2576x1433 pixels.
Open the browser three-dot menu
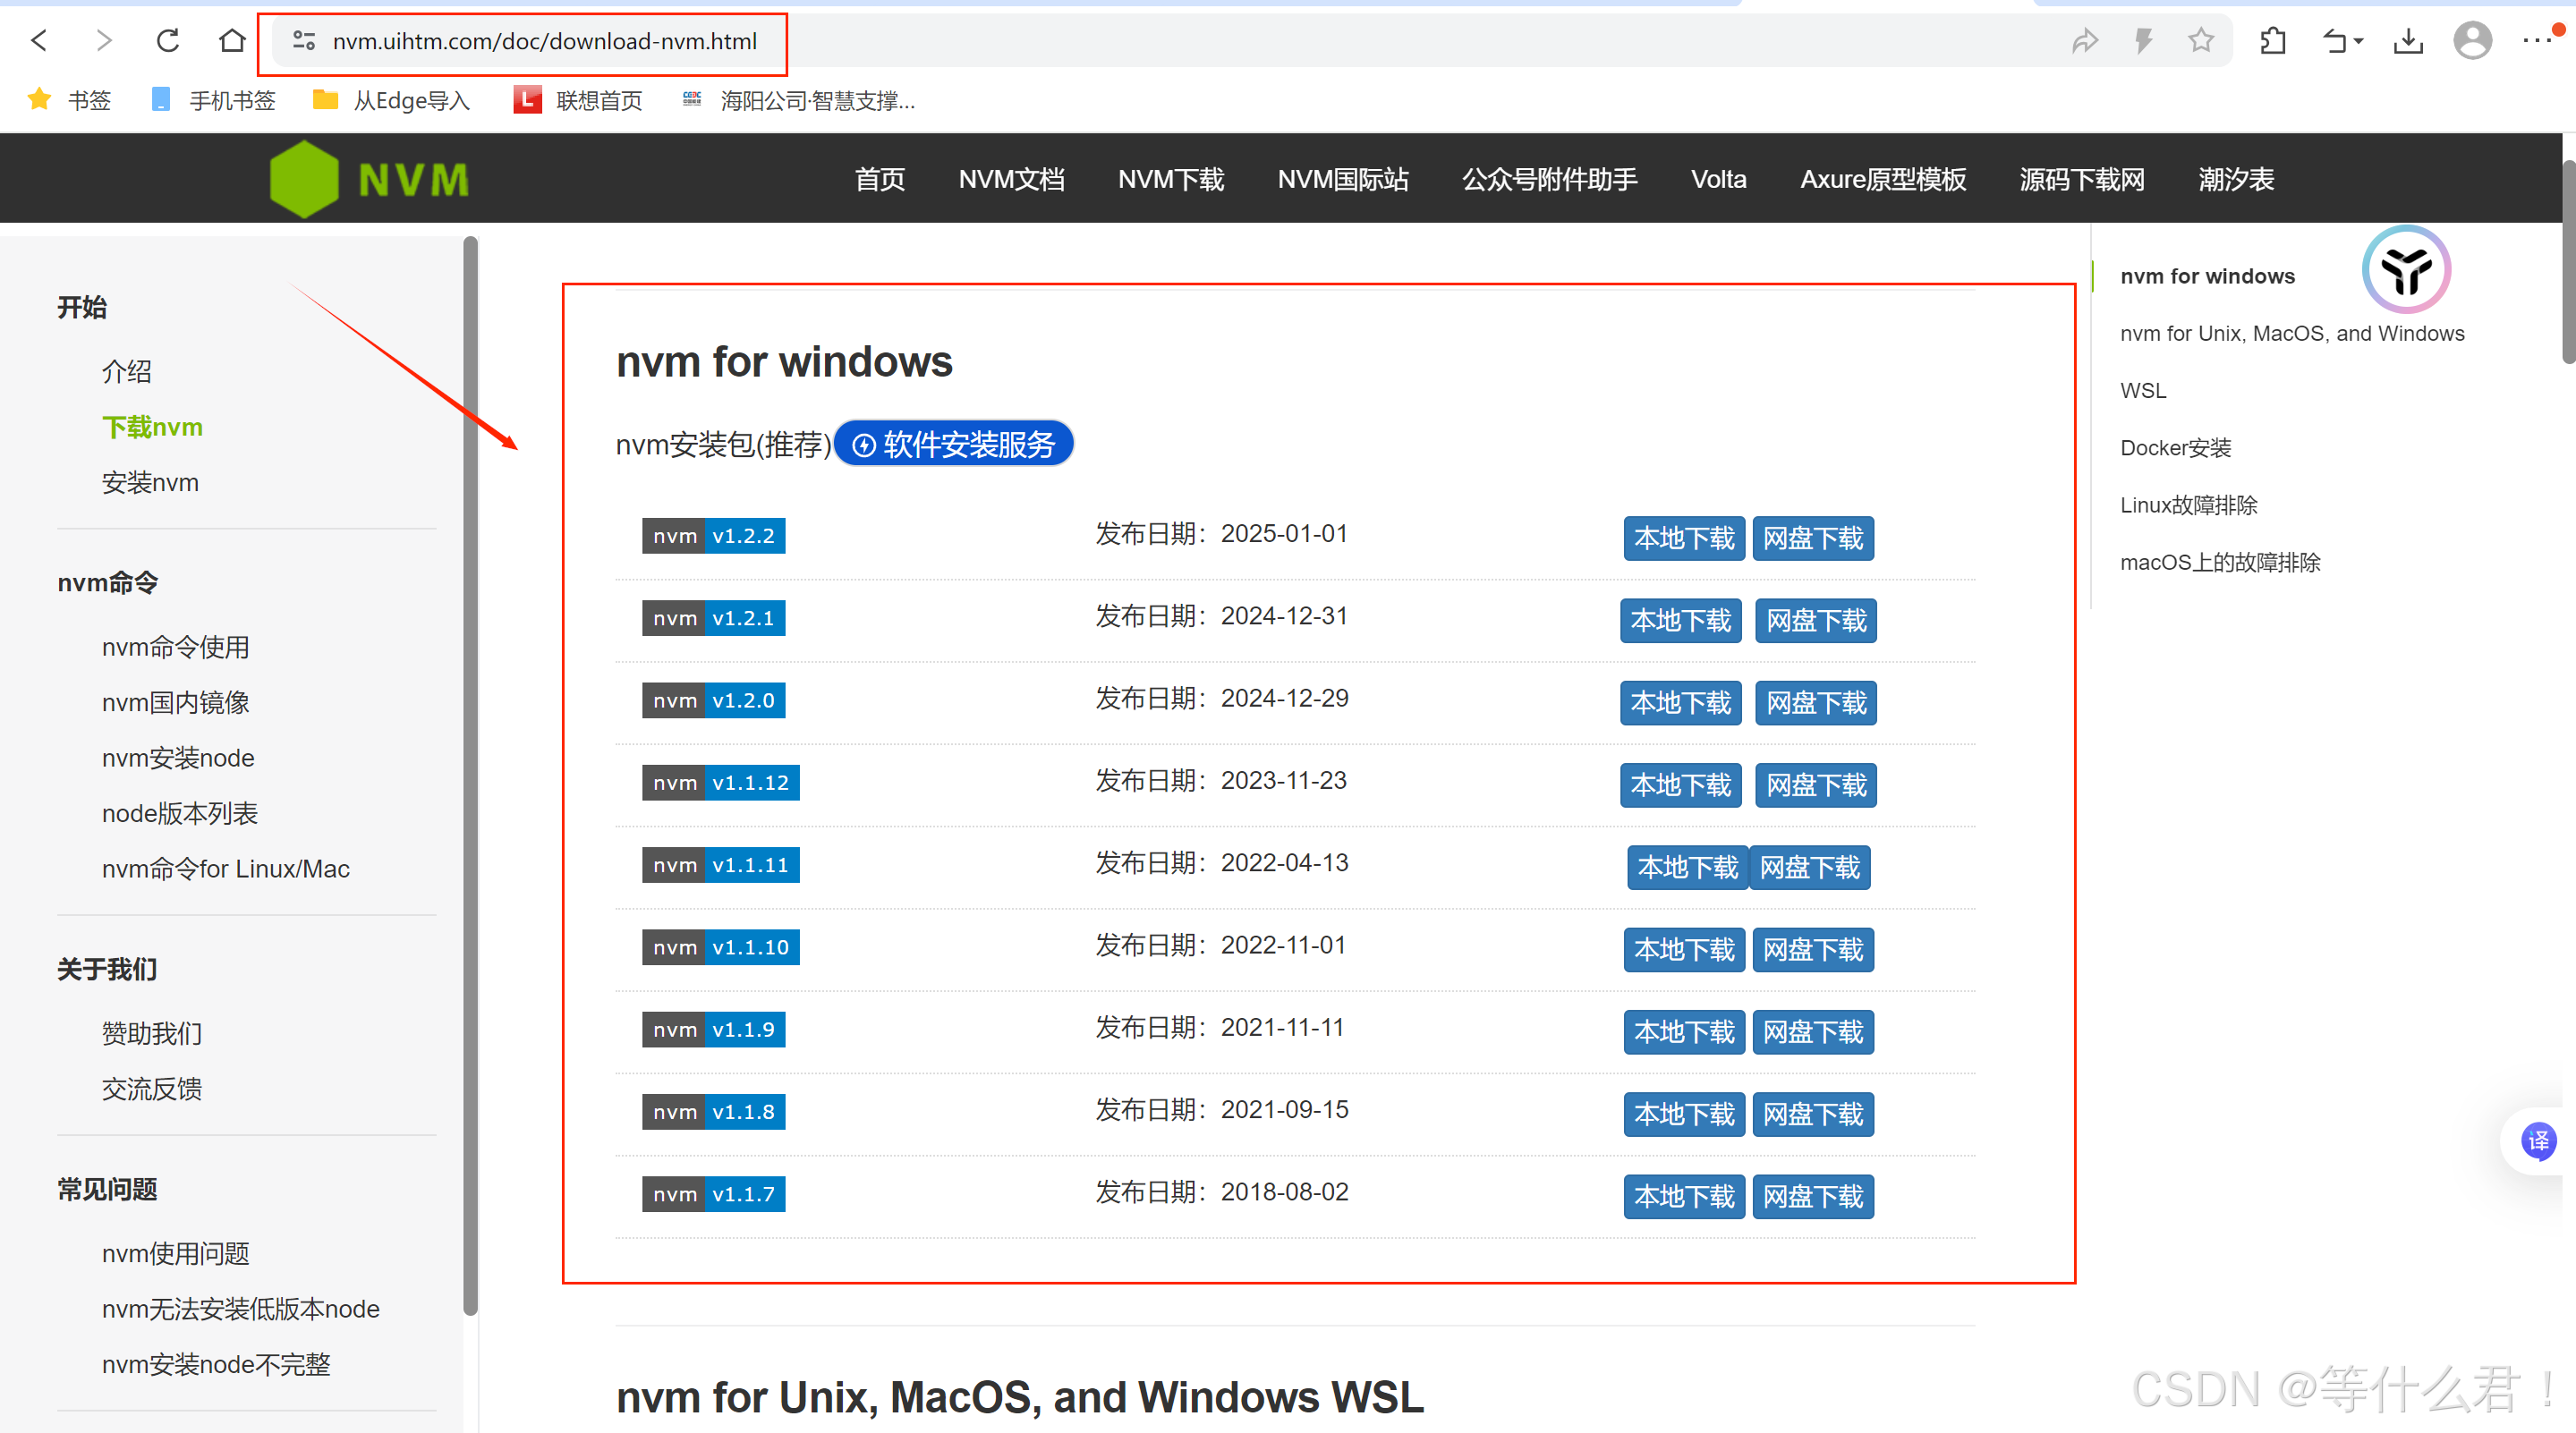coord(2536,40)
